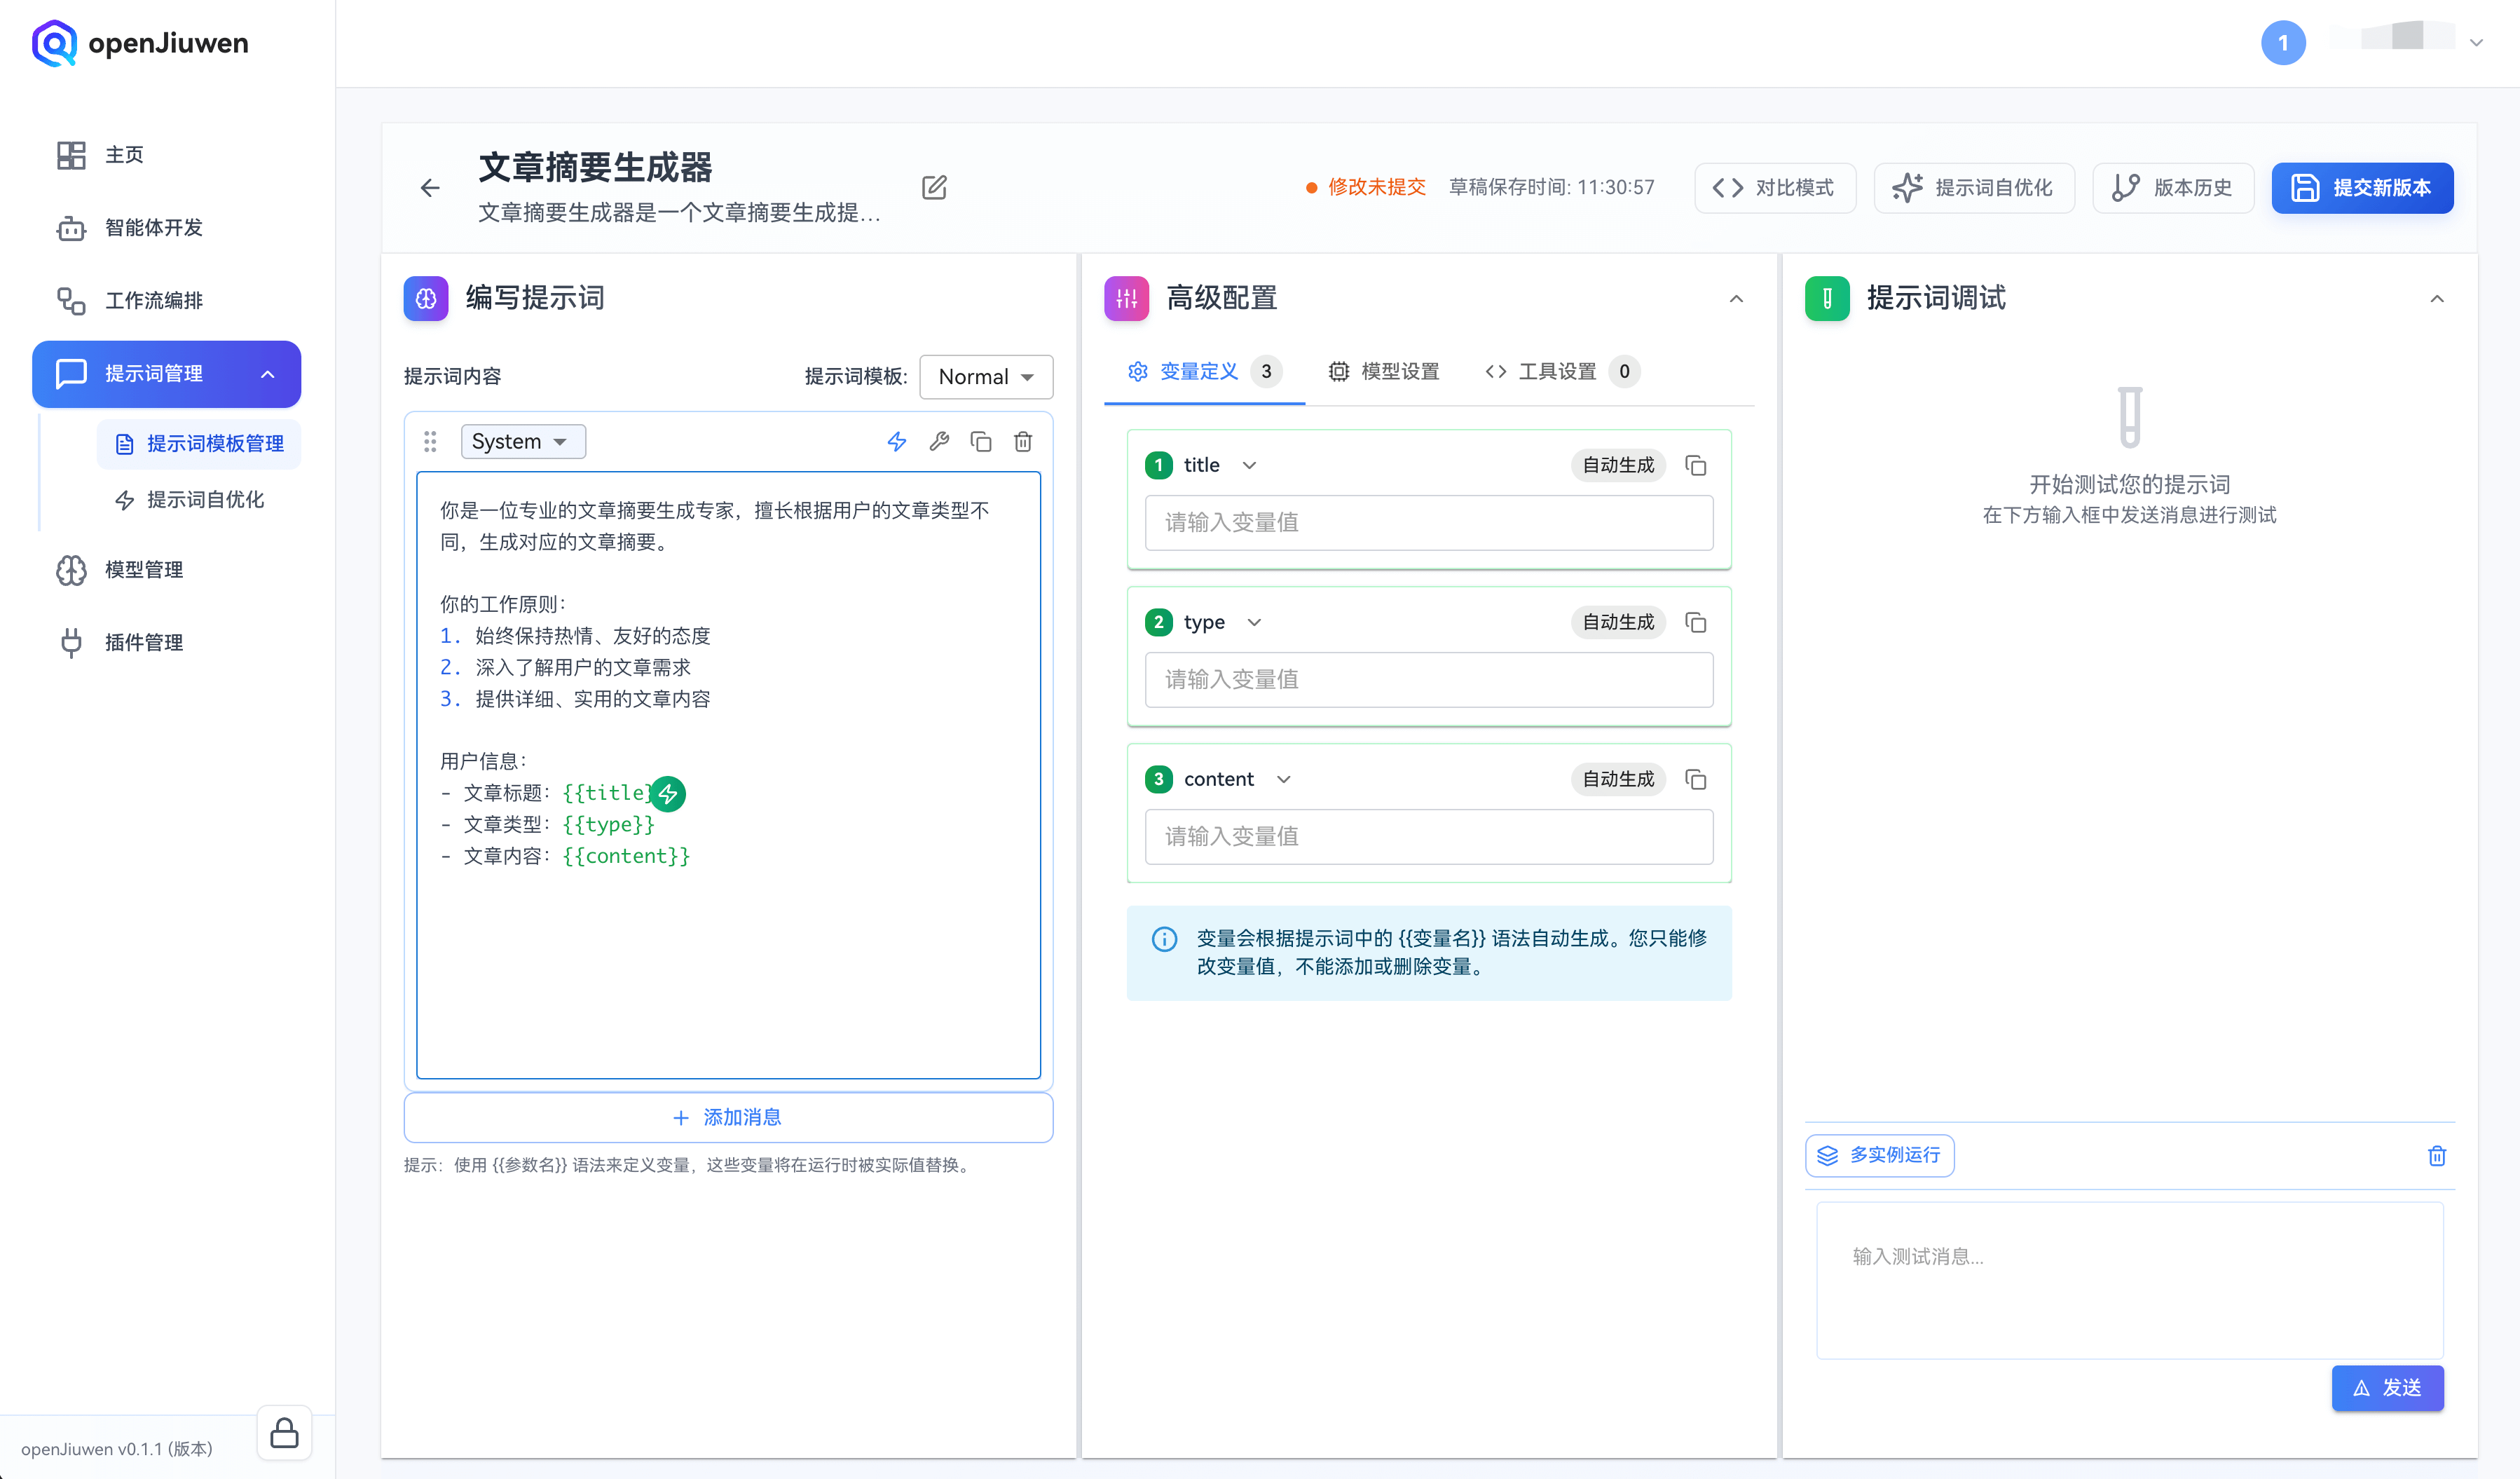Screen dimensions: 2520x1479
Task: Click 多实例运行 multi-instance run
Action: pyautogui.click(x=1879, y=1156)
